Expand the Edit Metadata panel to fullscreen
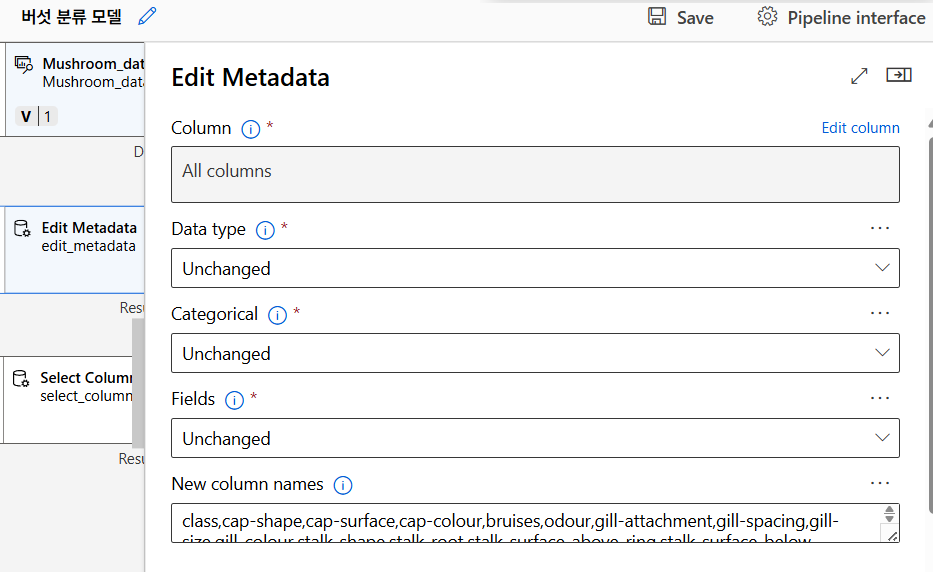The image size is (933, 572). [x=859, y=76]
